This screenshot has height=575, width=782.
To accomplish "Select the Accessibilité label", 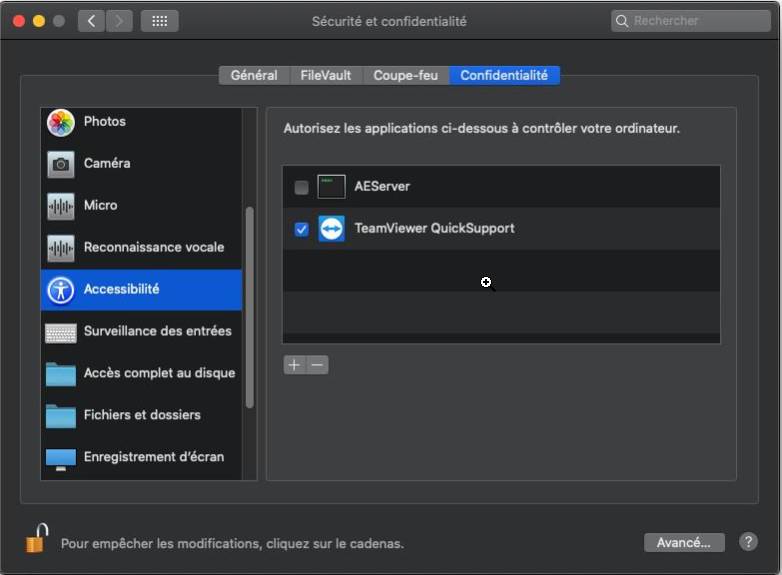I will pyautogui.click(x=122, y=289).
